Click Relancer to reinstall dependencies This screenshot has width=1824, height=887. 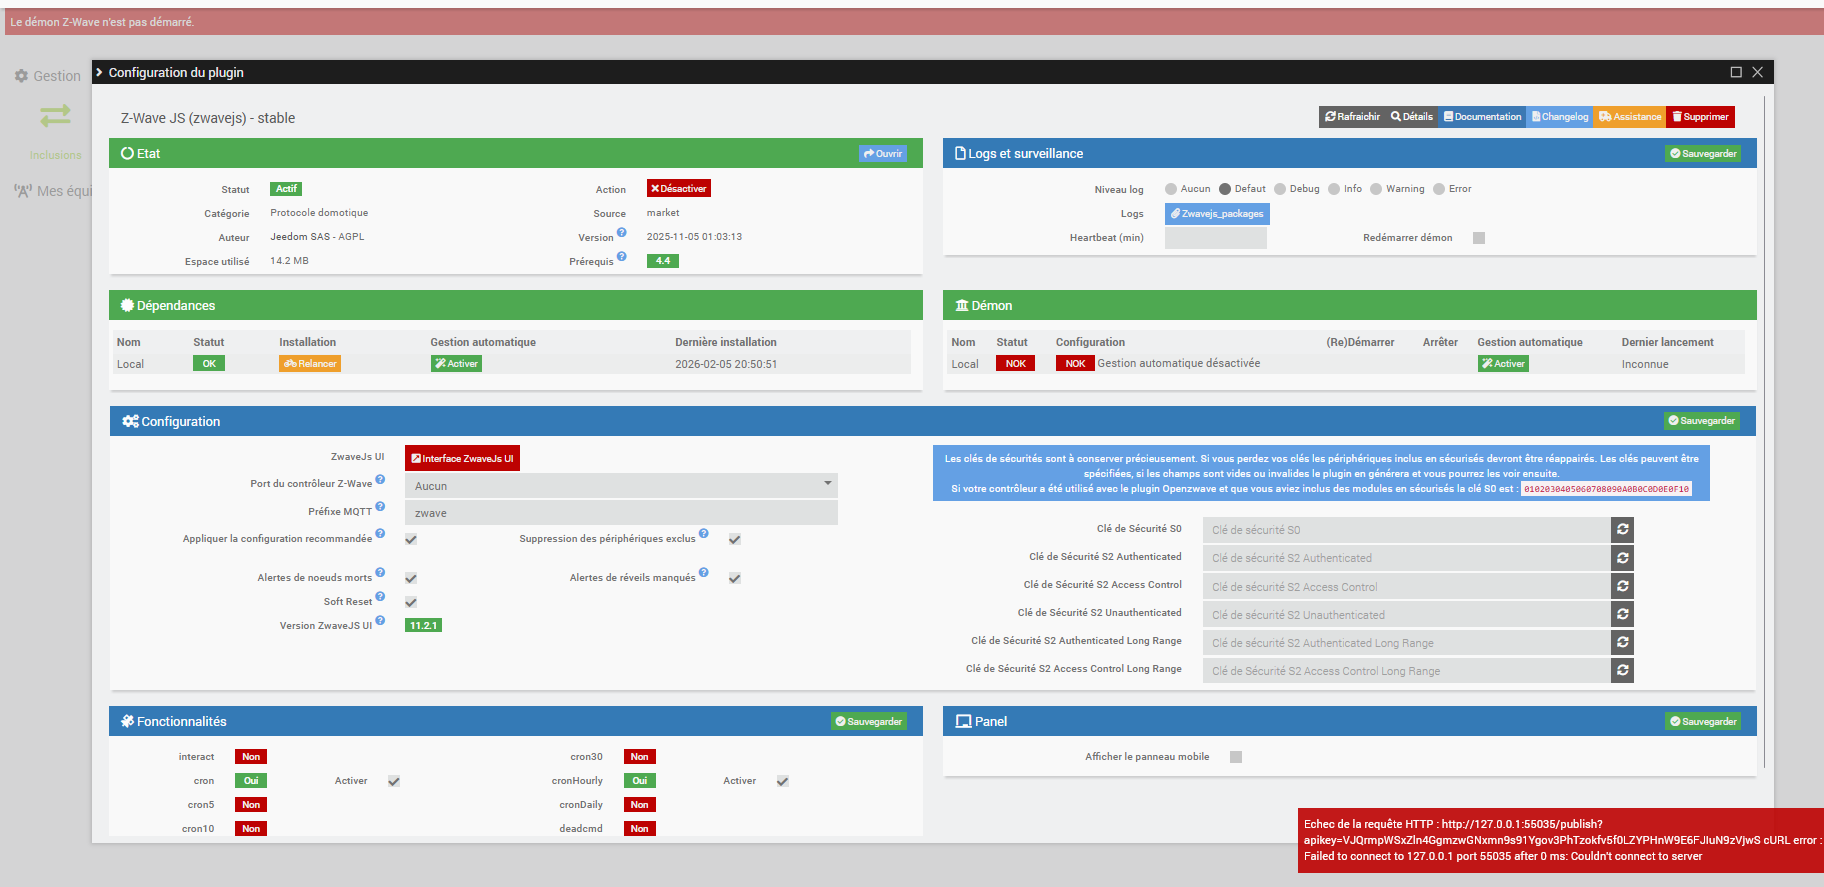[x=310, y=364]
